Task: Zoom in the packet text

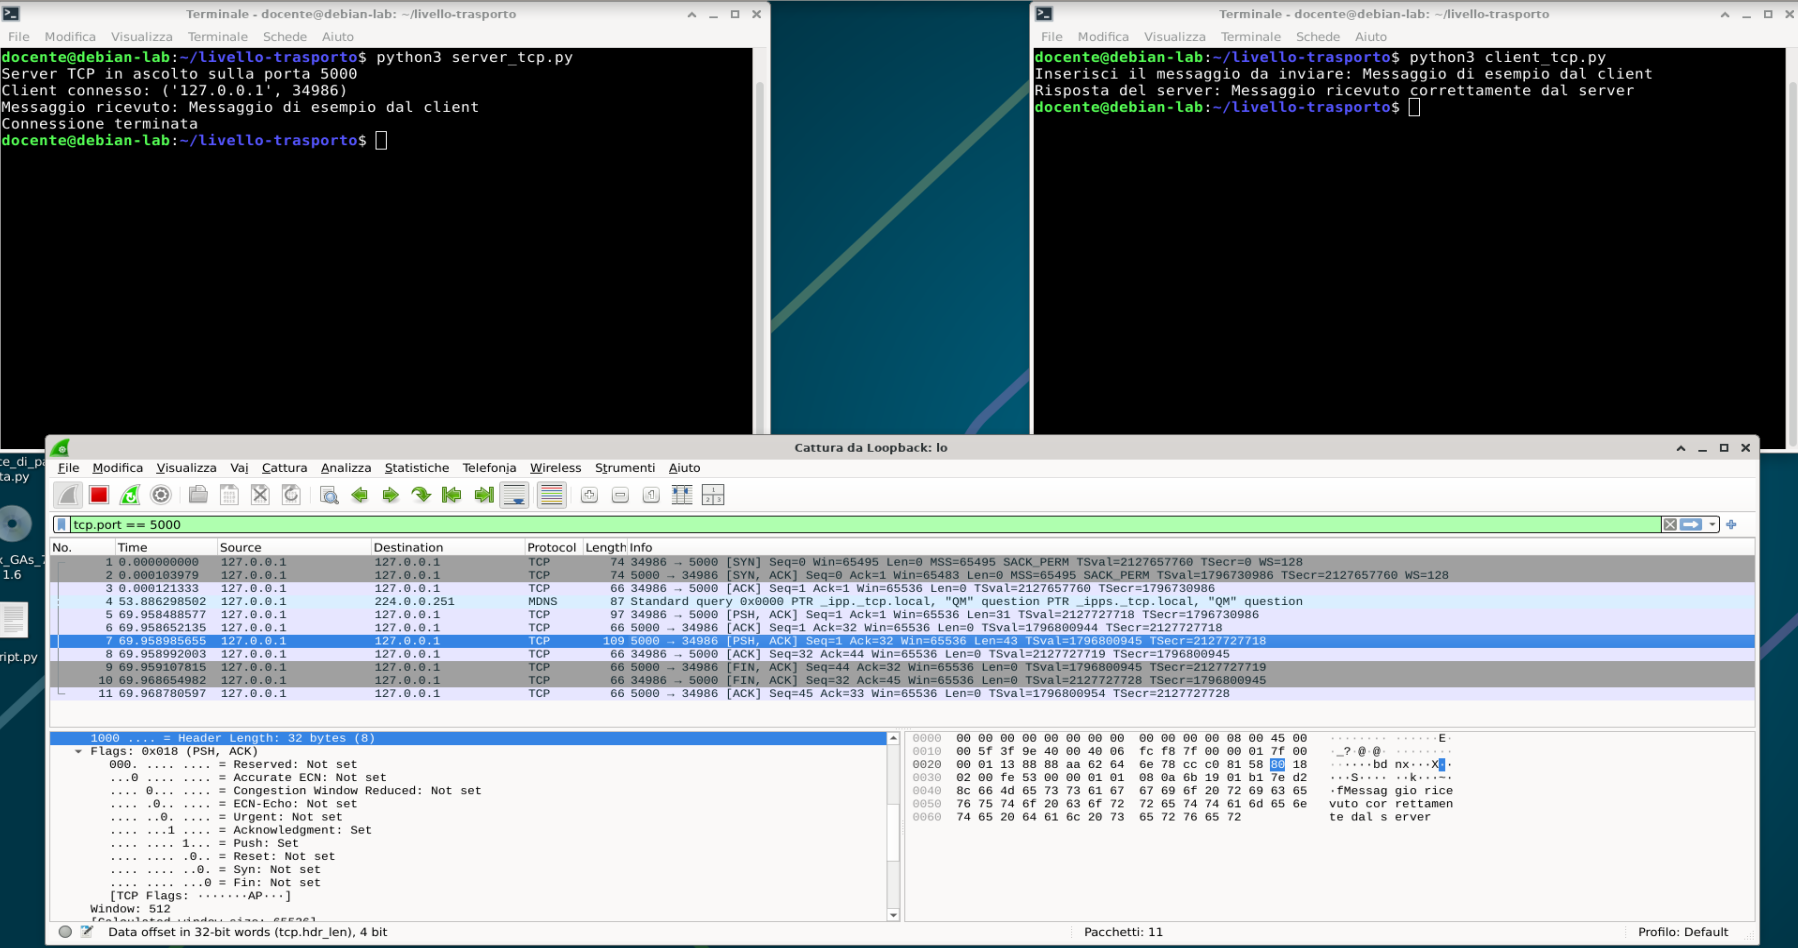Action: (589, 495)
